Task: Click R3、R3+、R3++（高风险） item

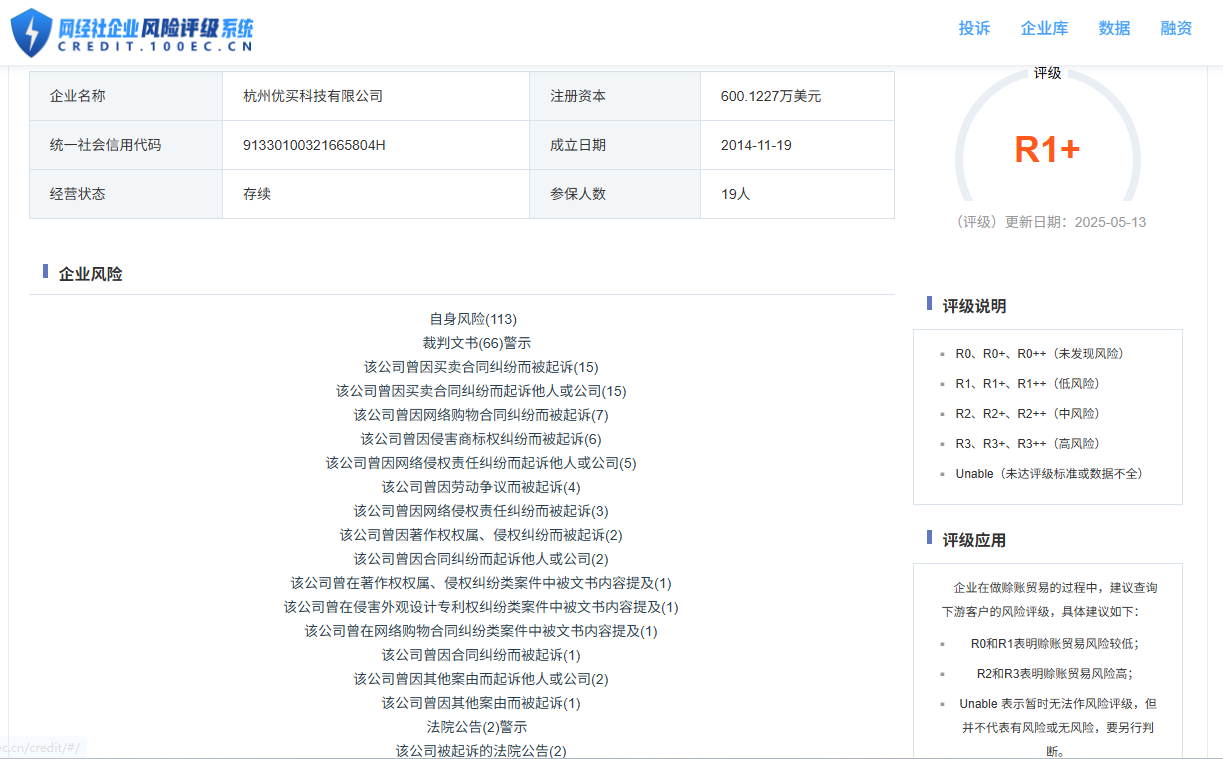Action: pos(1028,443)
